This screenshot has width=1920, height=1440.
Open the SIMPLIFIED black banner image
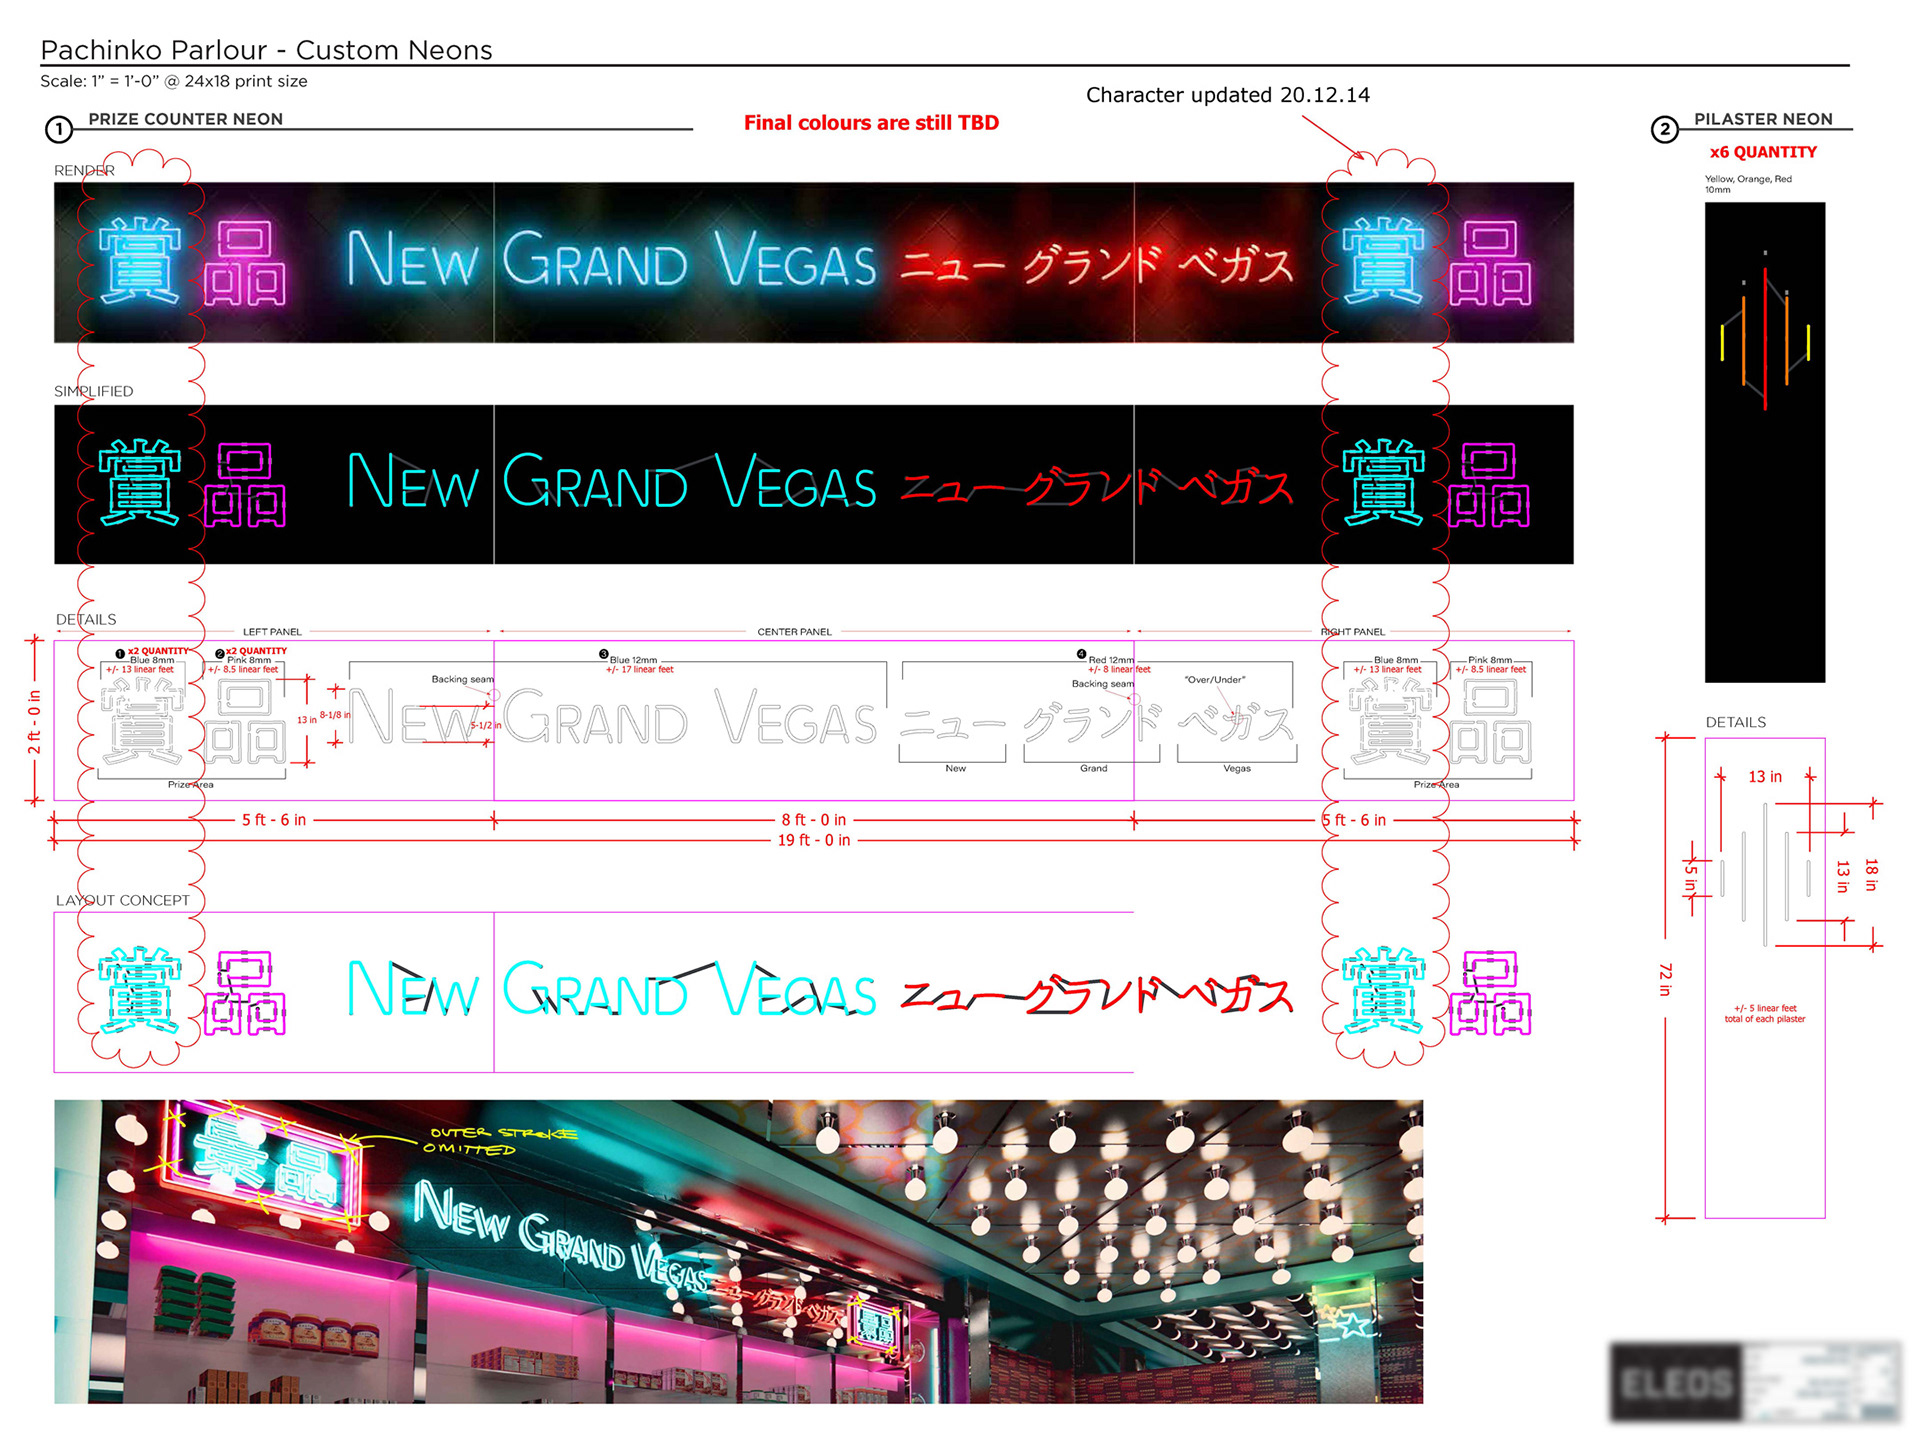coord(813,485)
